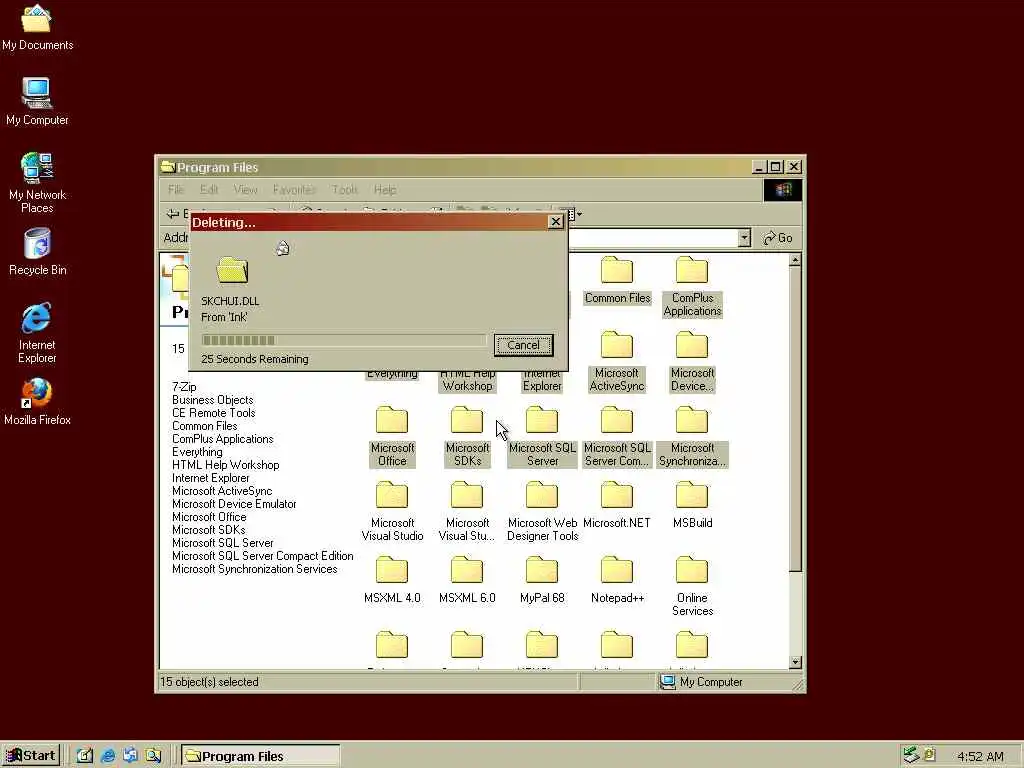
Task: Select the Microsoft Device folder
Action: click(692, 361)
